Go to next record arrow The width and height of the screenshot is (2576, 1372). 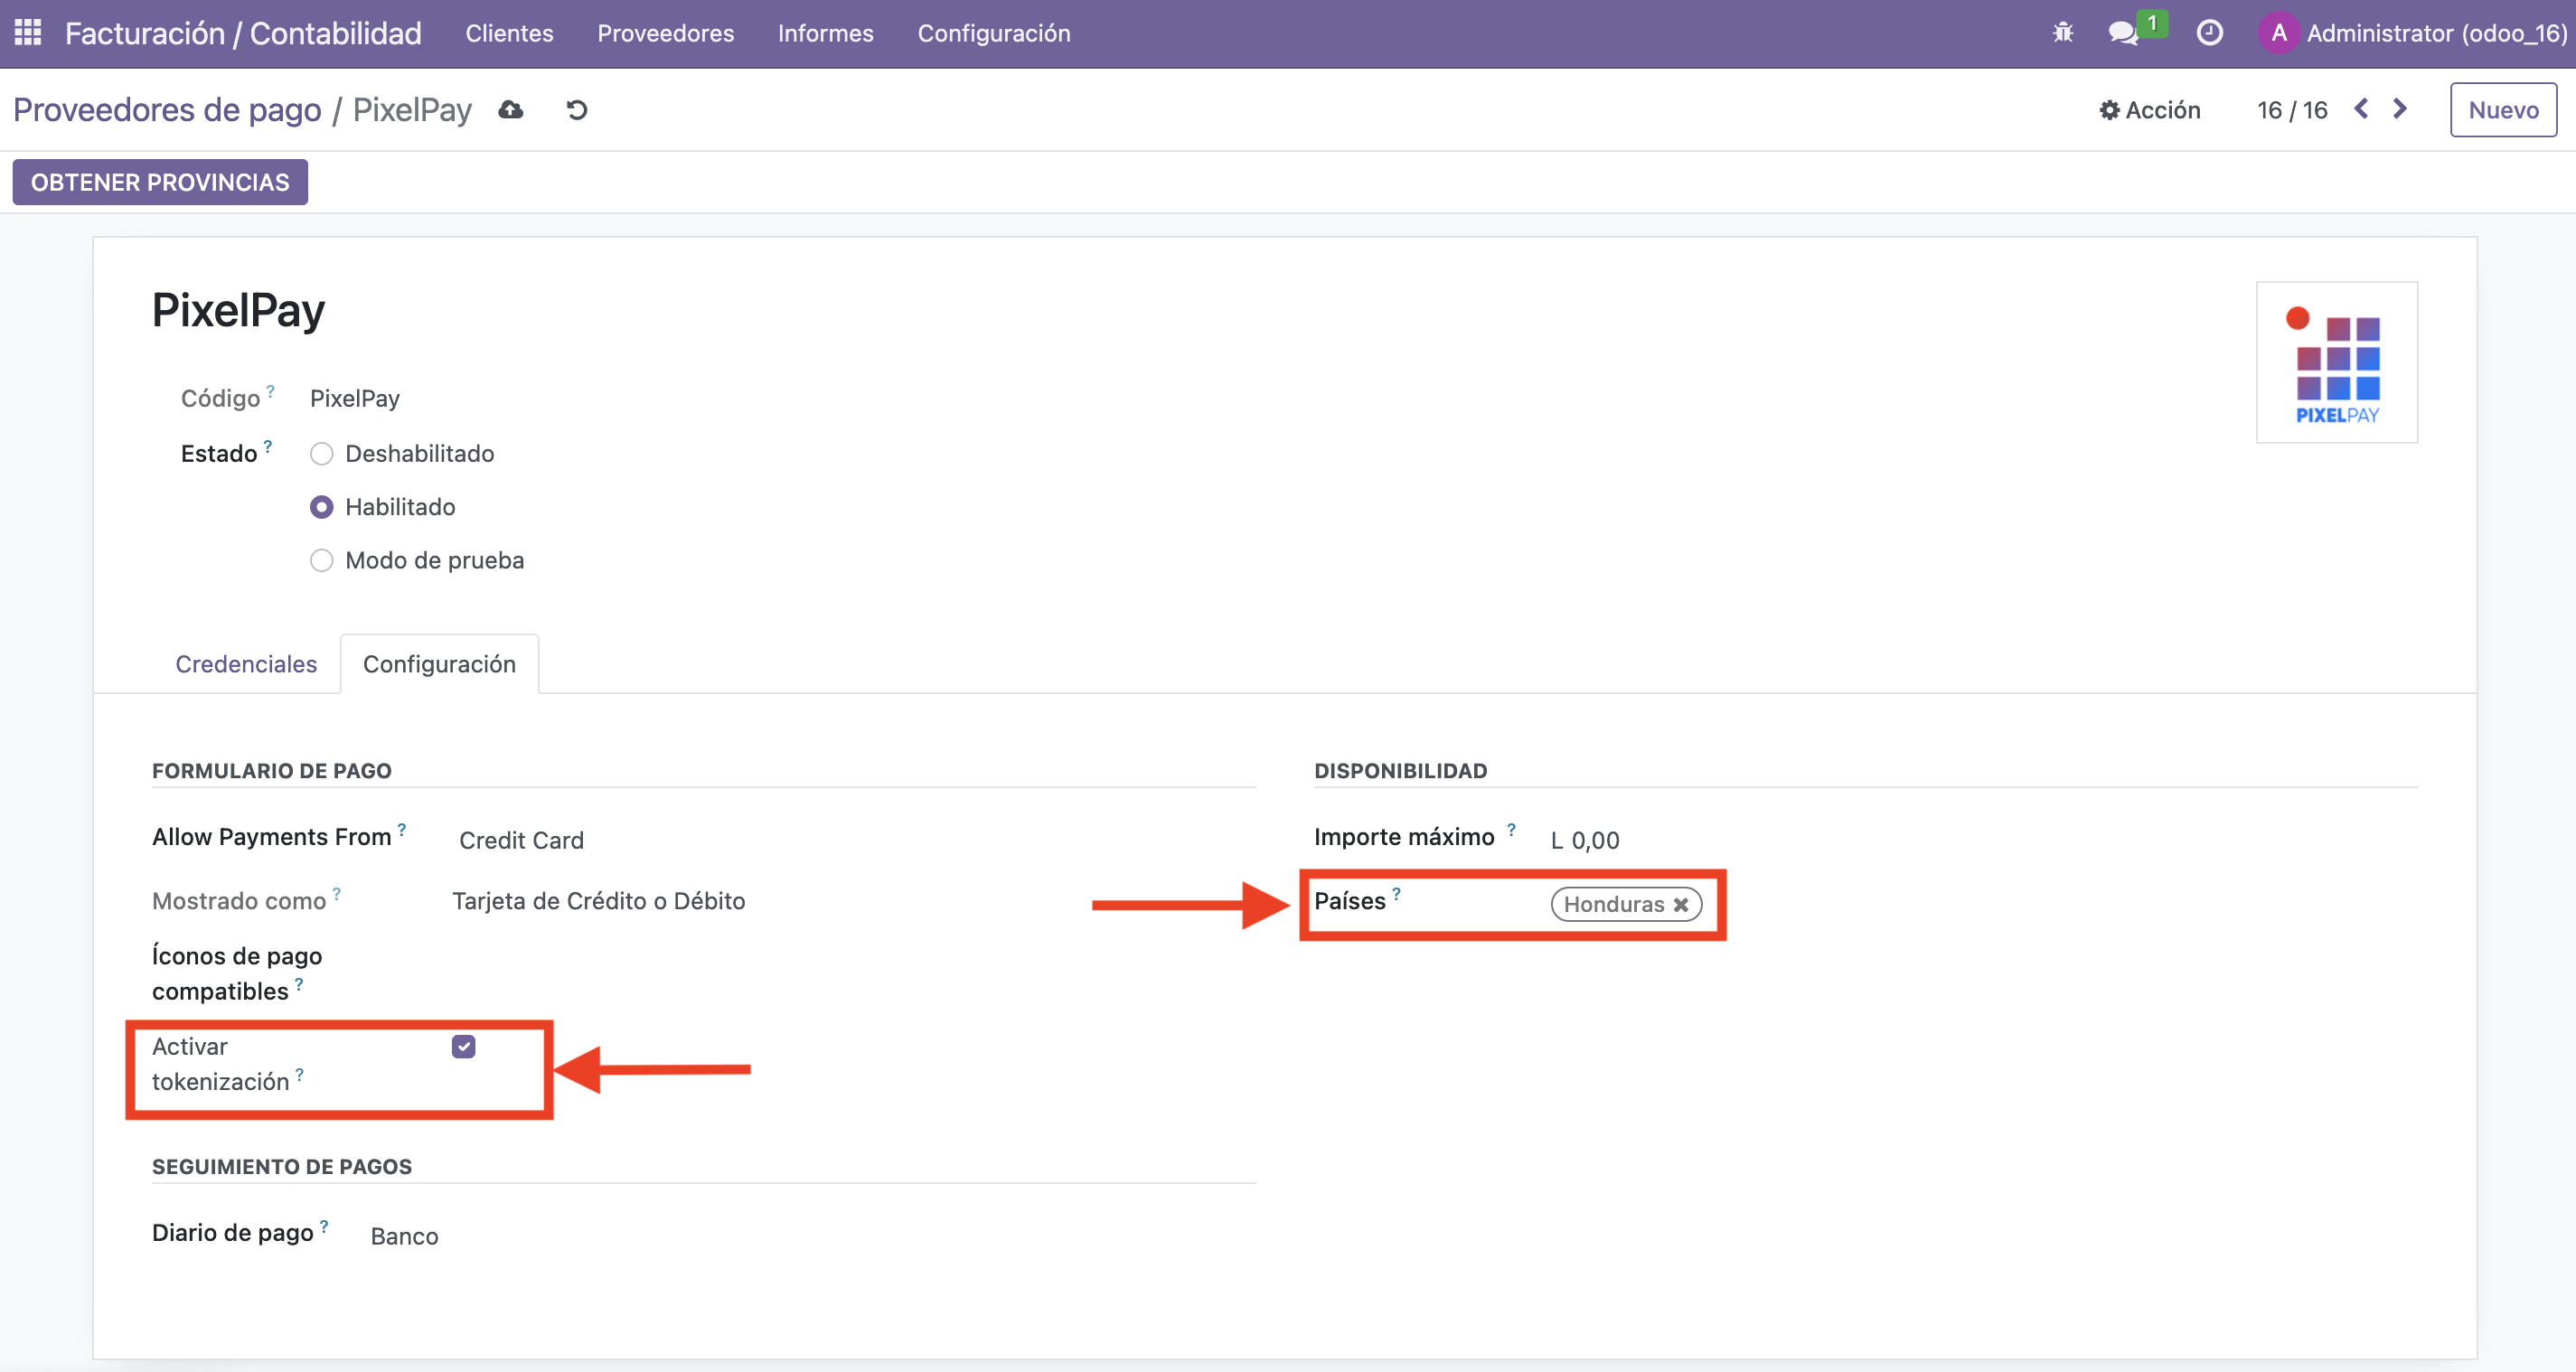point(2400,109)
